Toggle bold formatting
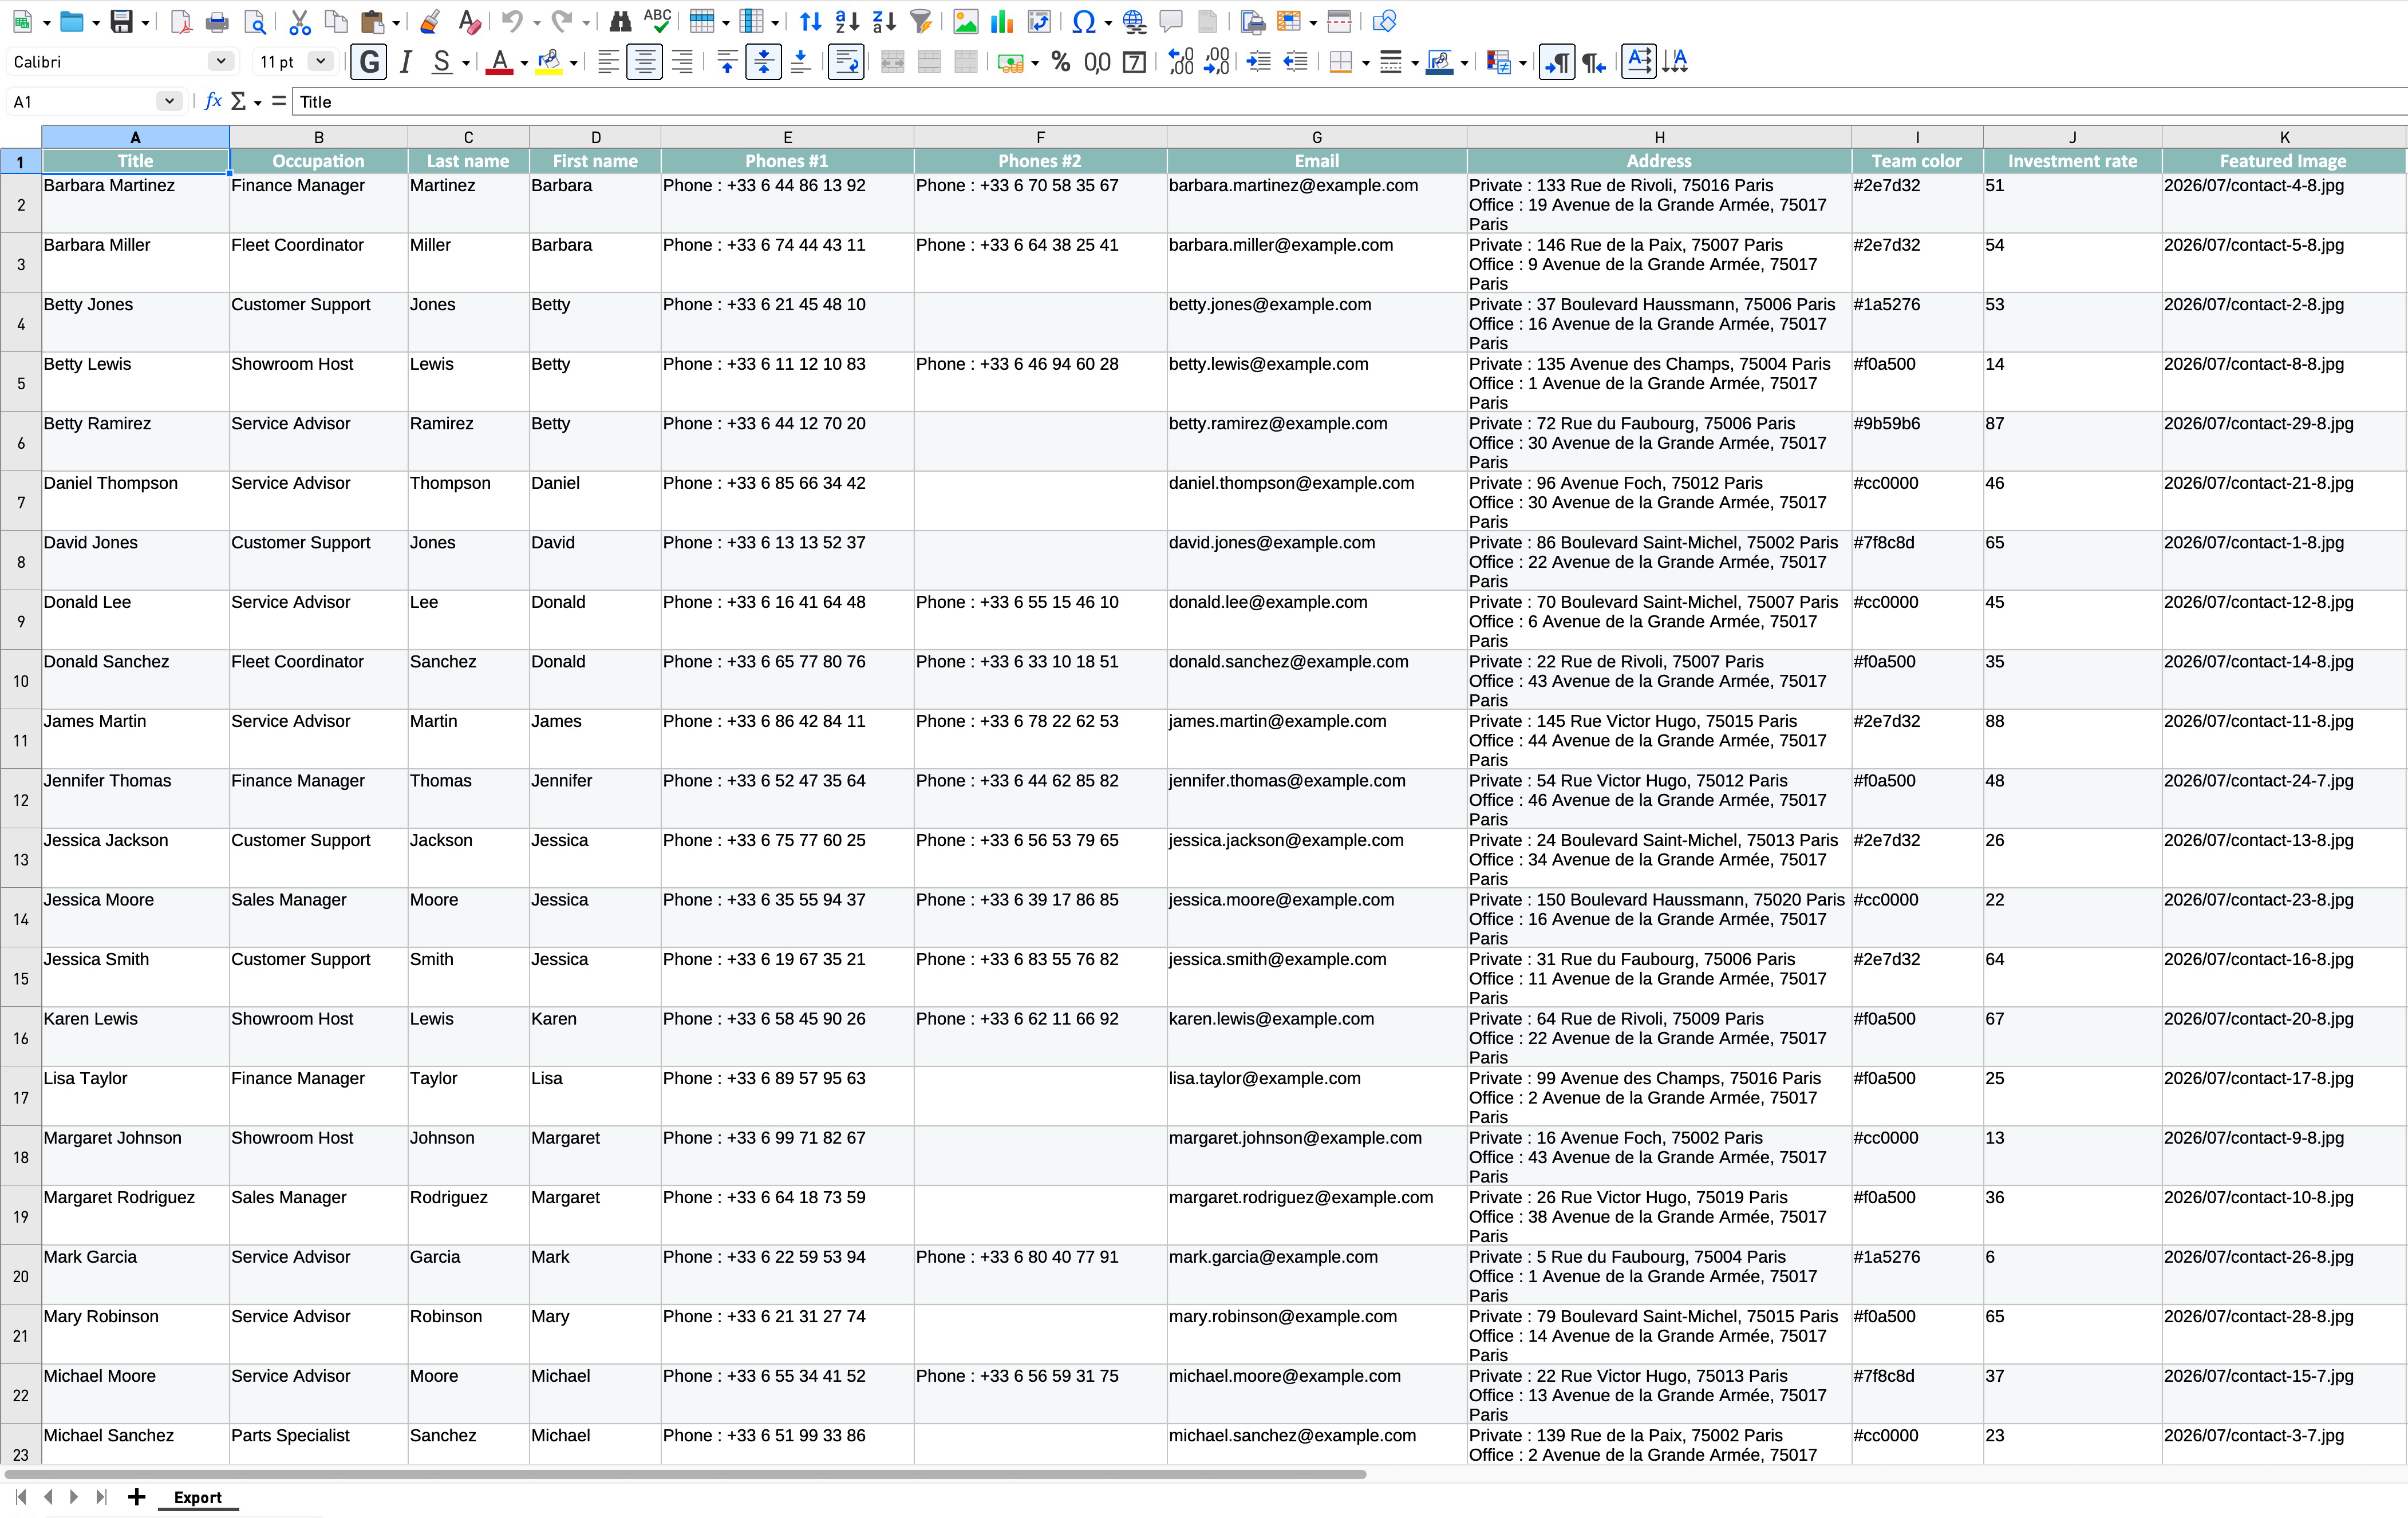The height and width of the screenshot is (1518, 2408). tap(369, 62)
